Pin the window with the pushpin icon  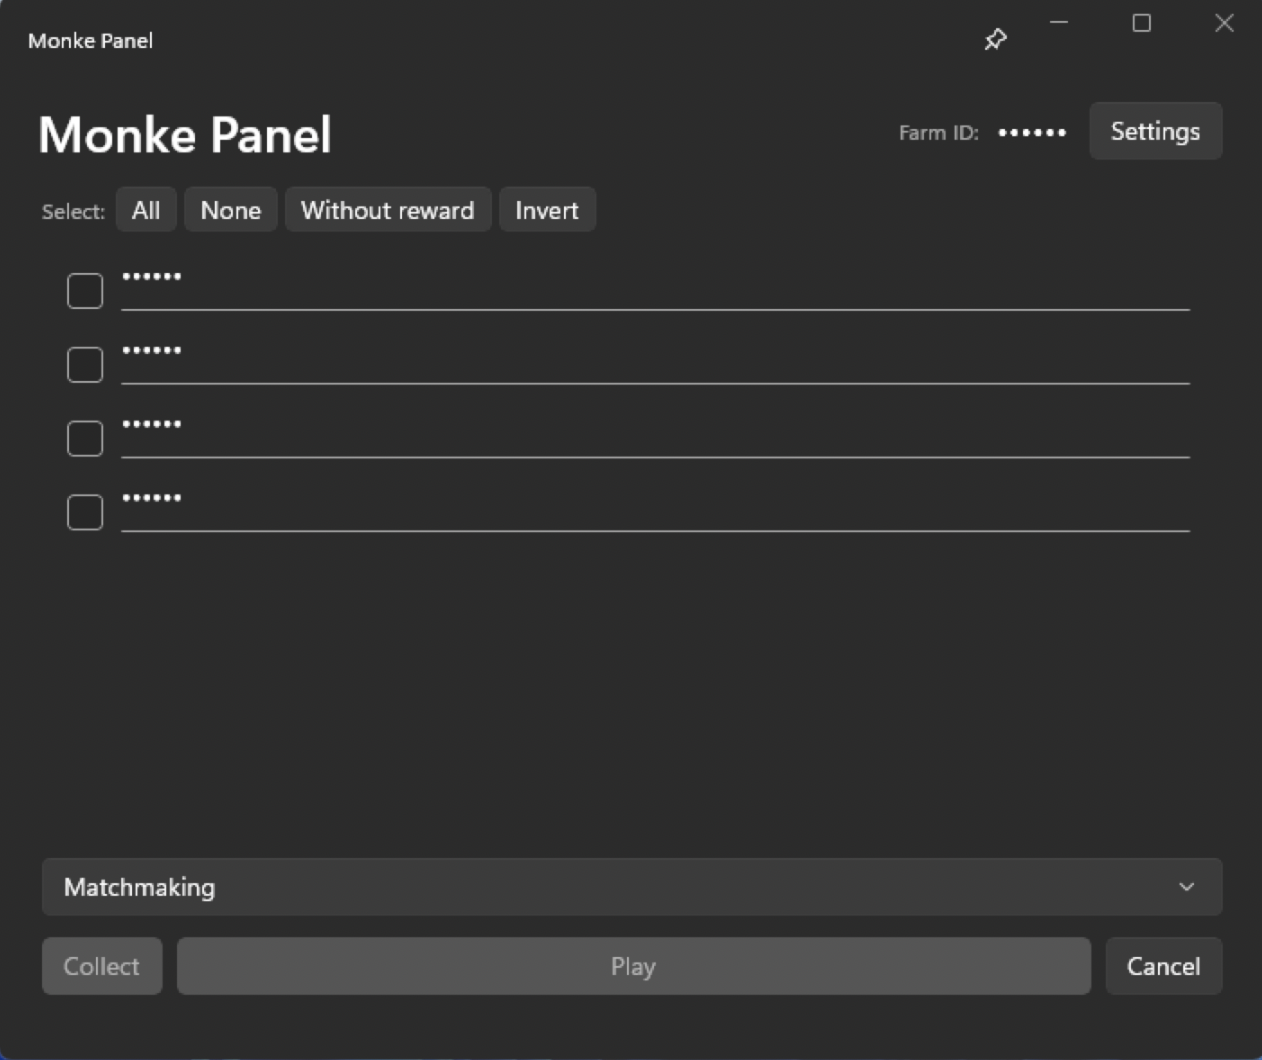[995, 40]
